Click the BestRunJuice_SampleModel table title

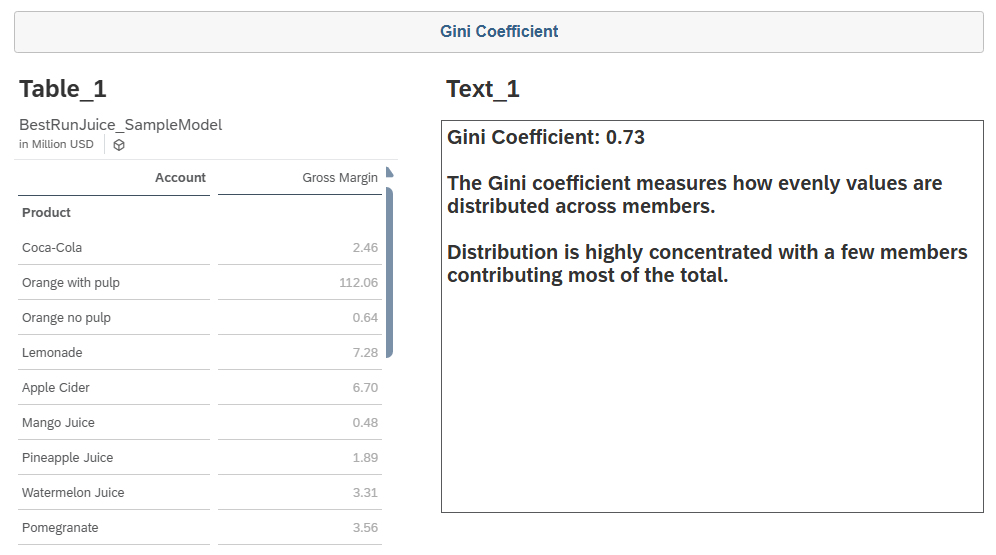point(120,125)
